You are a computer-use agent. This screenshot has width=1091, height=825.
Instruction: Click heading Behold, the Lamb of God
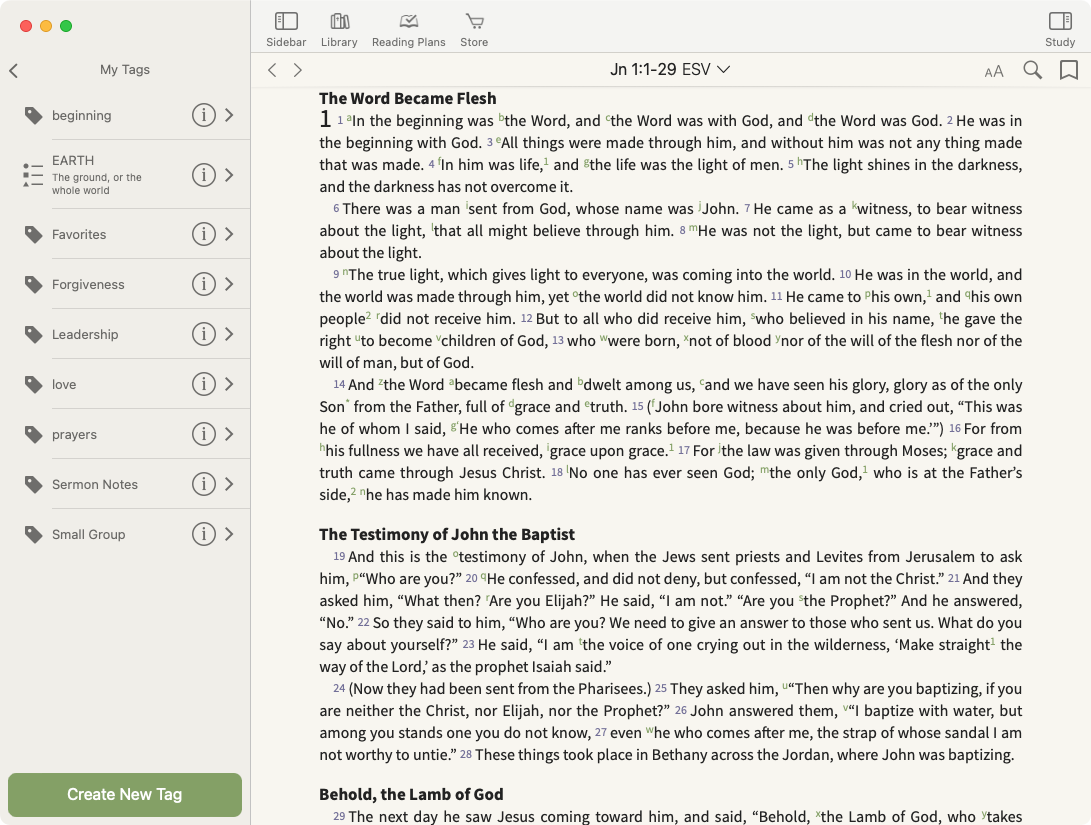(x=411, y=794)
